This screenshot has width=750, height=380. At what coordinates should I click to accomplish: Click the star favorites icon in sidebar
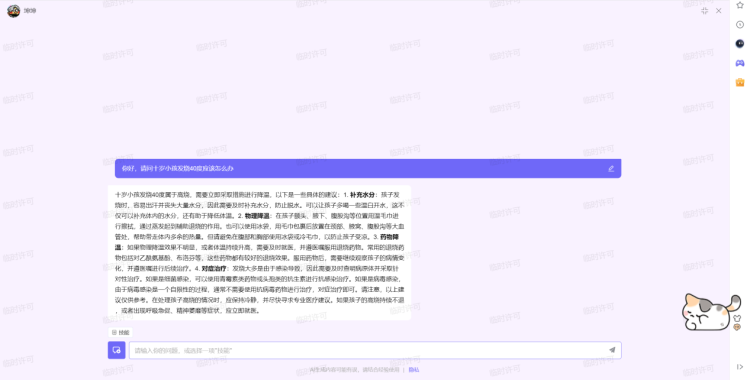[x=740, y=5]
